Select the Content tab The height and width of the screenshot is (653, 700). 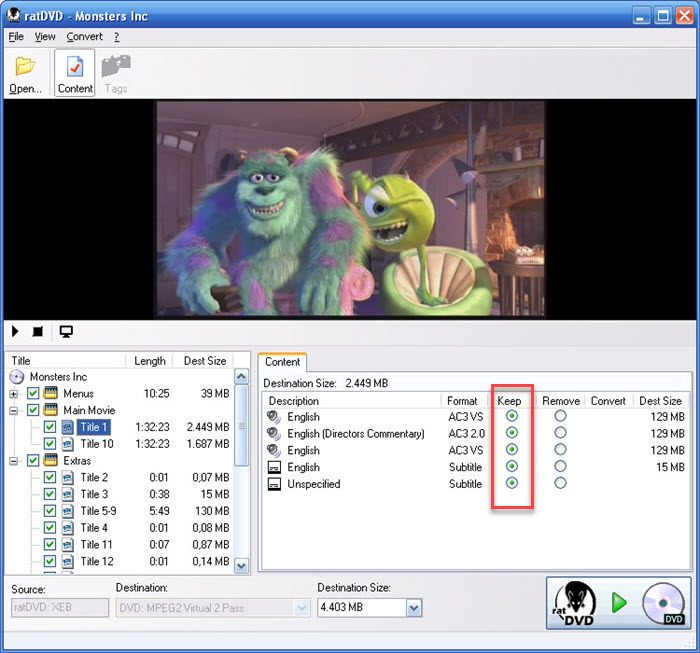[282, 362]
